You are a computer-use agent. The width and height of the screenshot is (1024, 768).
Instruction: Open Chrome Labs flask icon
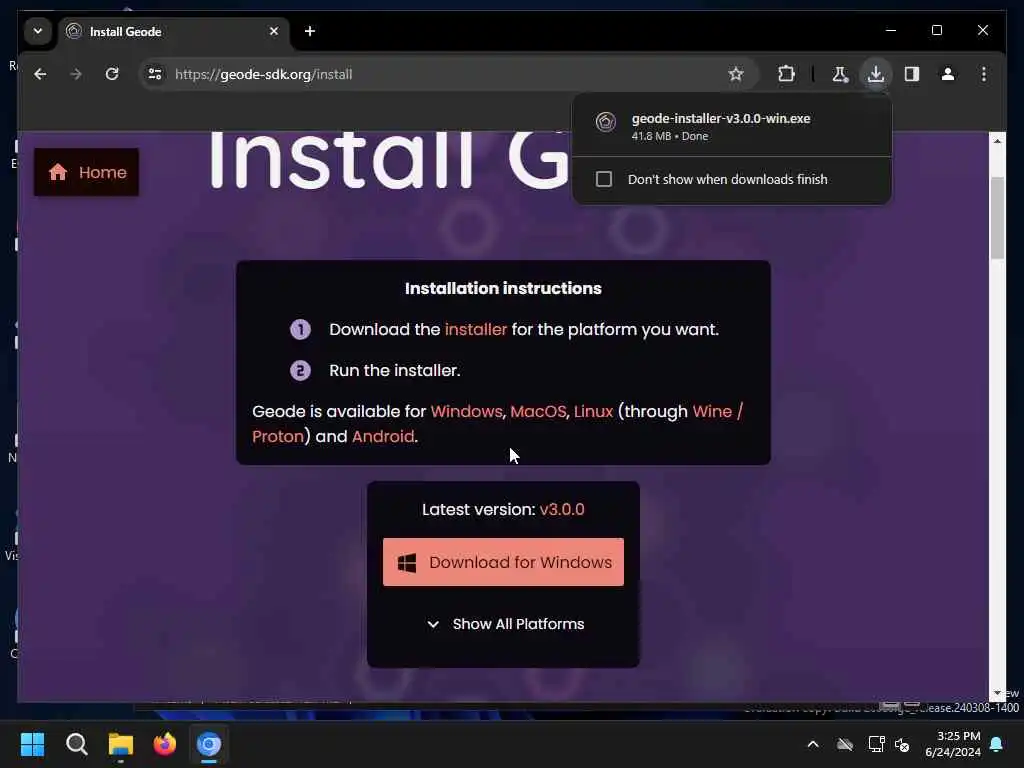tap(840, 74)
